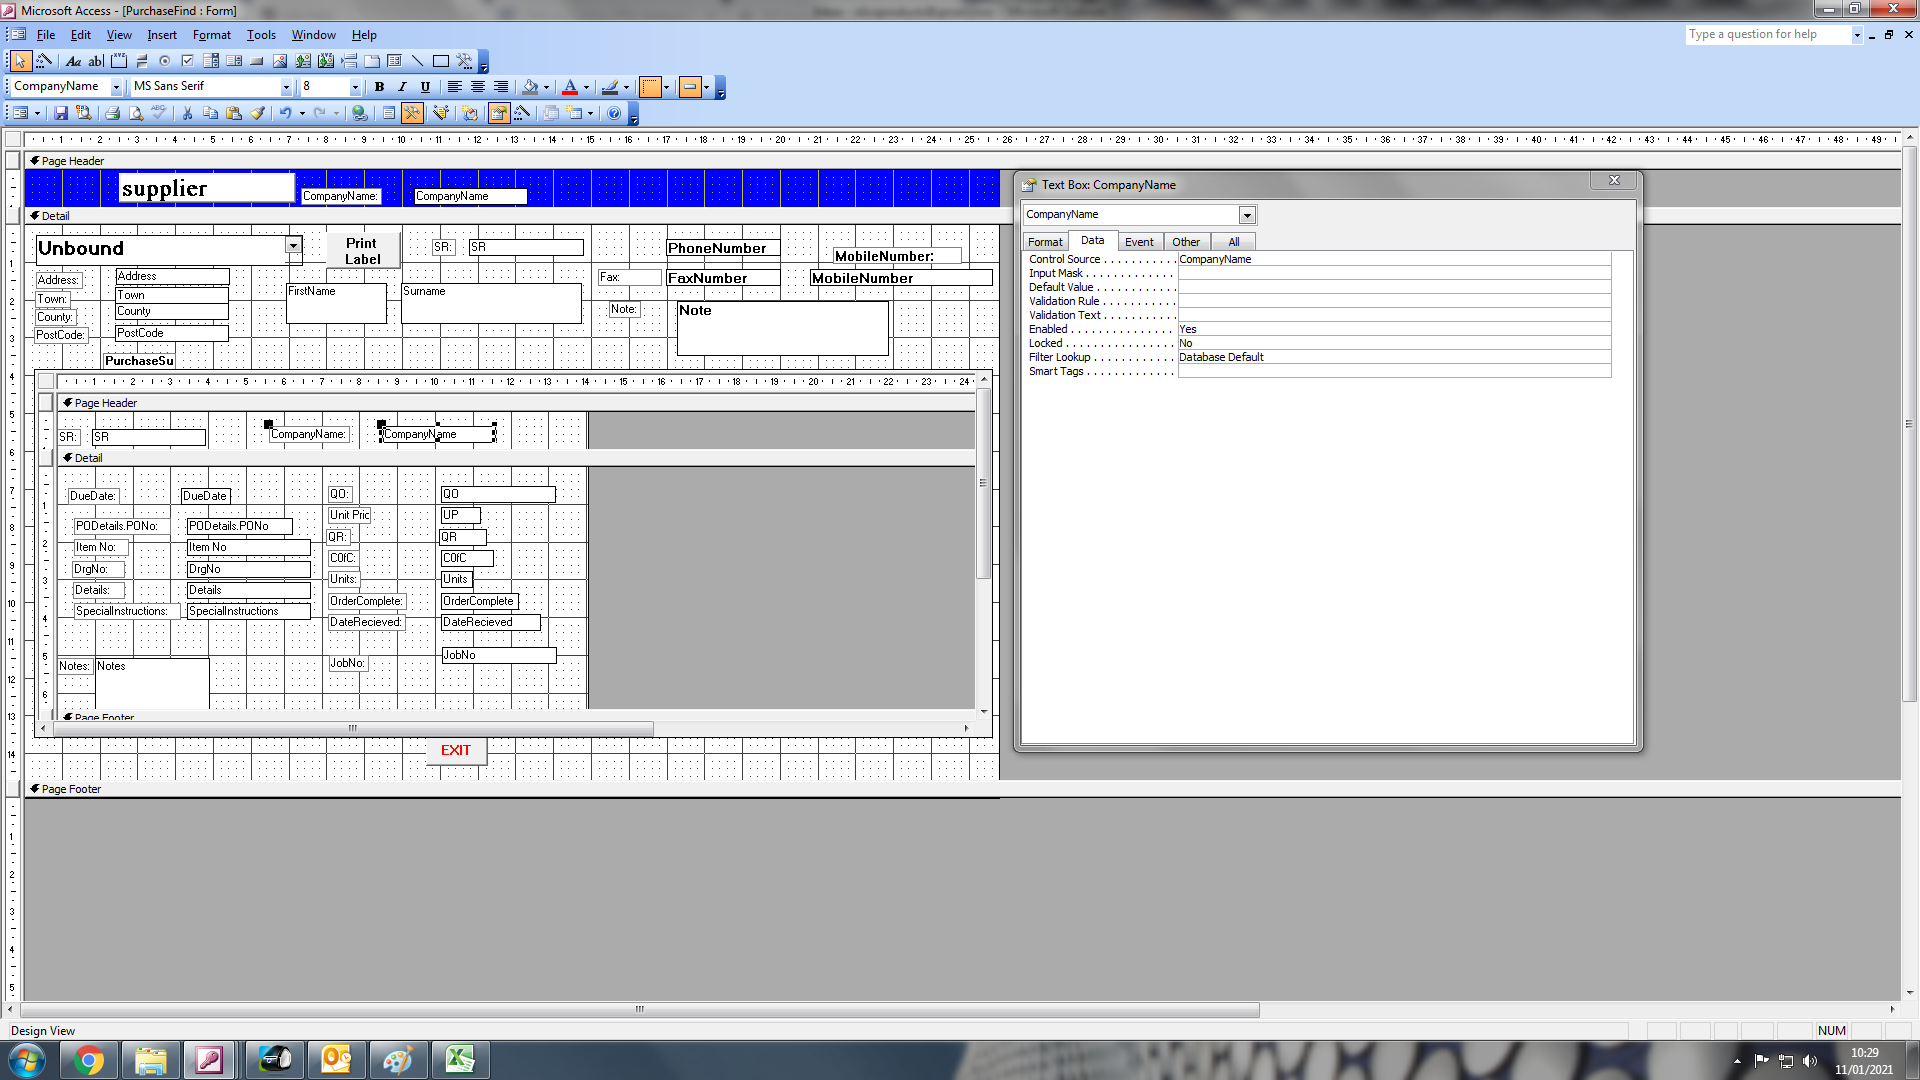
Task: Click the Cut scissors icon
Action: pos(187,113)
